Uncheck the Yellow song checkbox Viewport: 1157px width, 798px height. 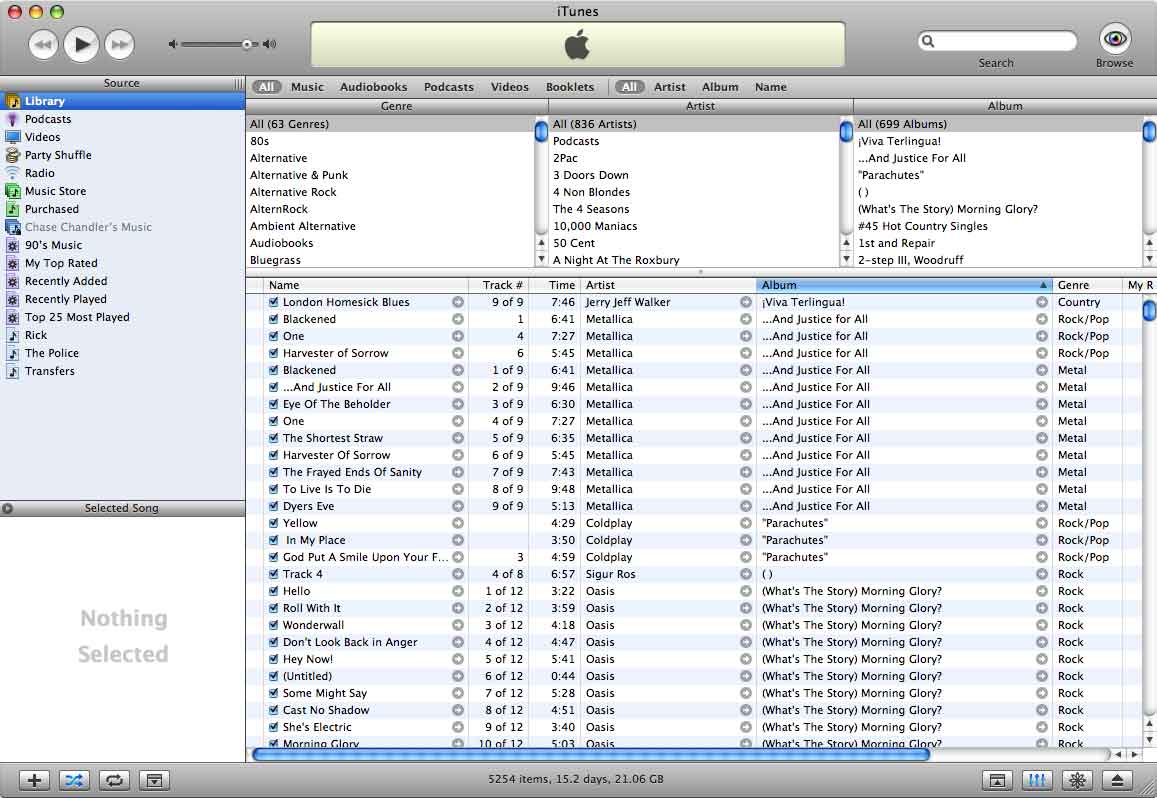(x=274, y=523)
